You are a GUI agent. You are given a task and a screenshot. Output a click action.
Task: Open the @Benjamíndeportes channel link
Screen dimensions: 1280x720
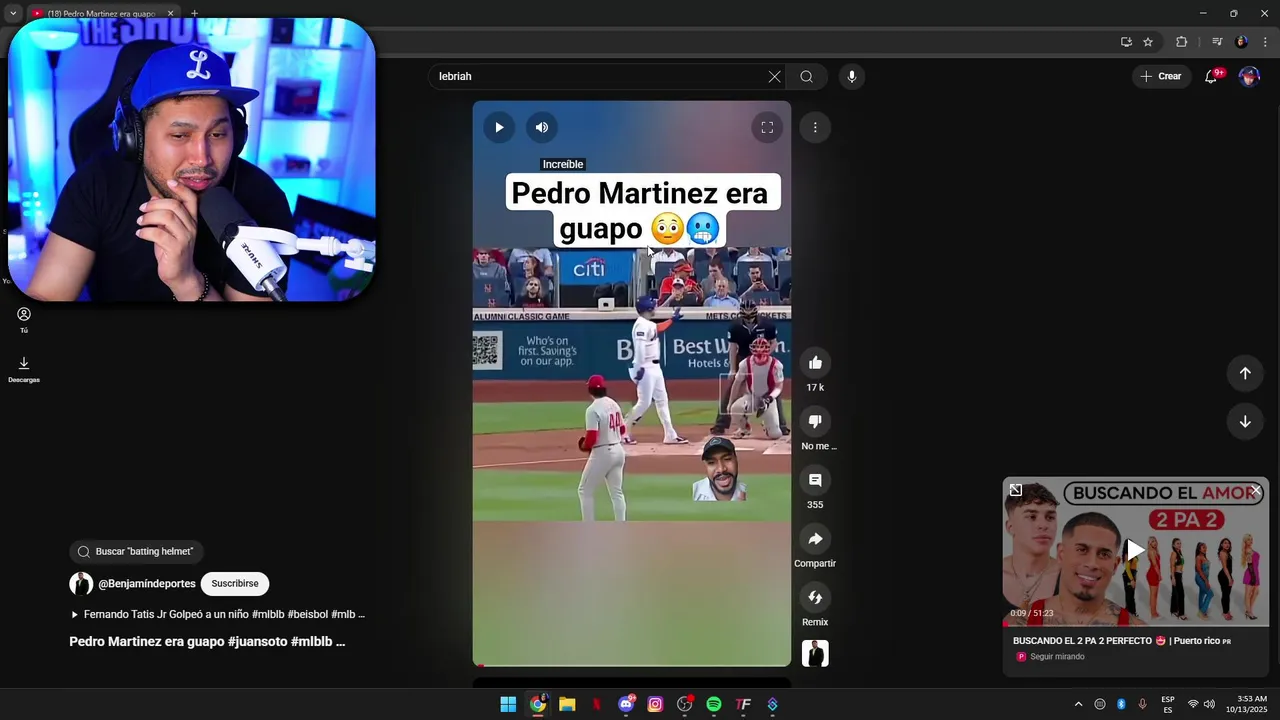[x=147, y=584]
